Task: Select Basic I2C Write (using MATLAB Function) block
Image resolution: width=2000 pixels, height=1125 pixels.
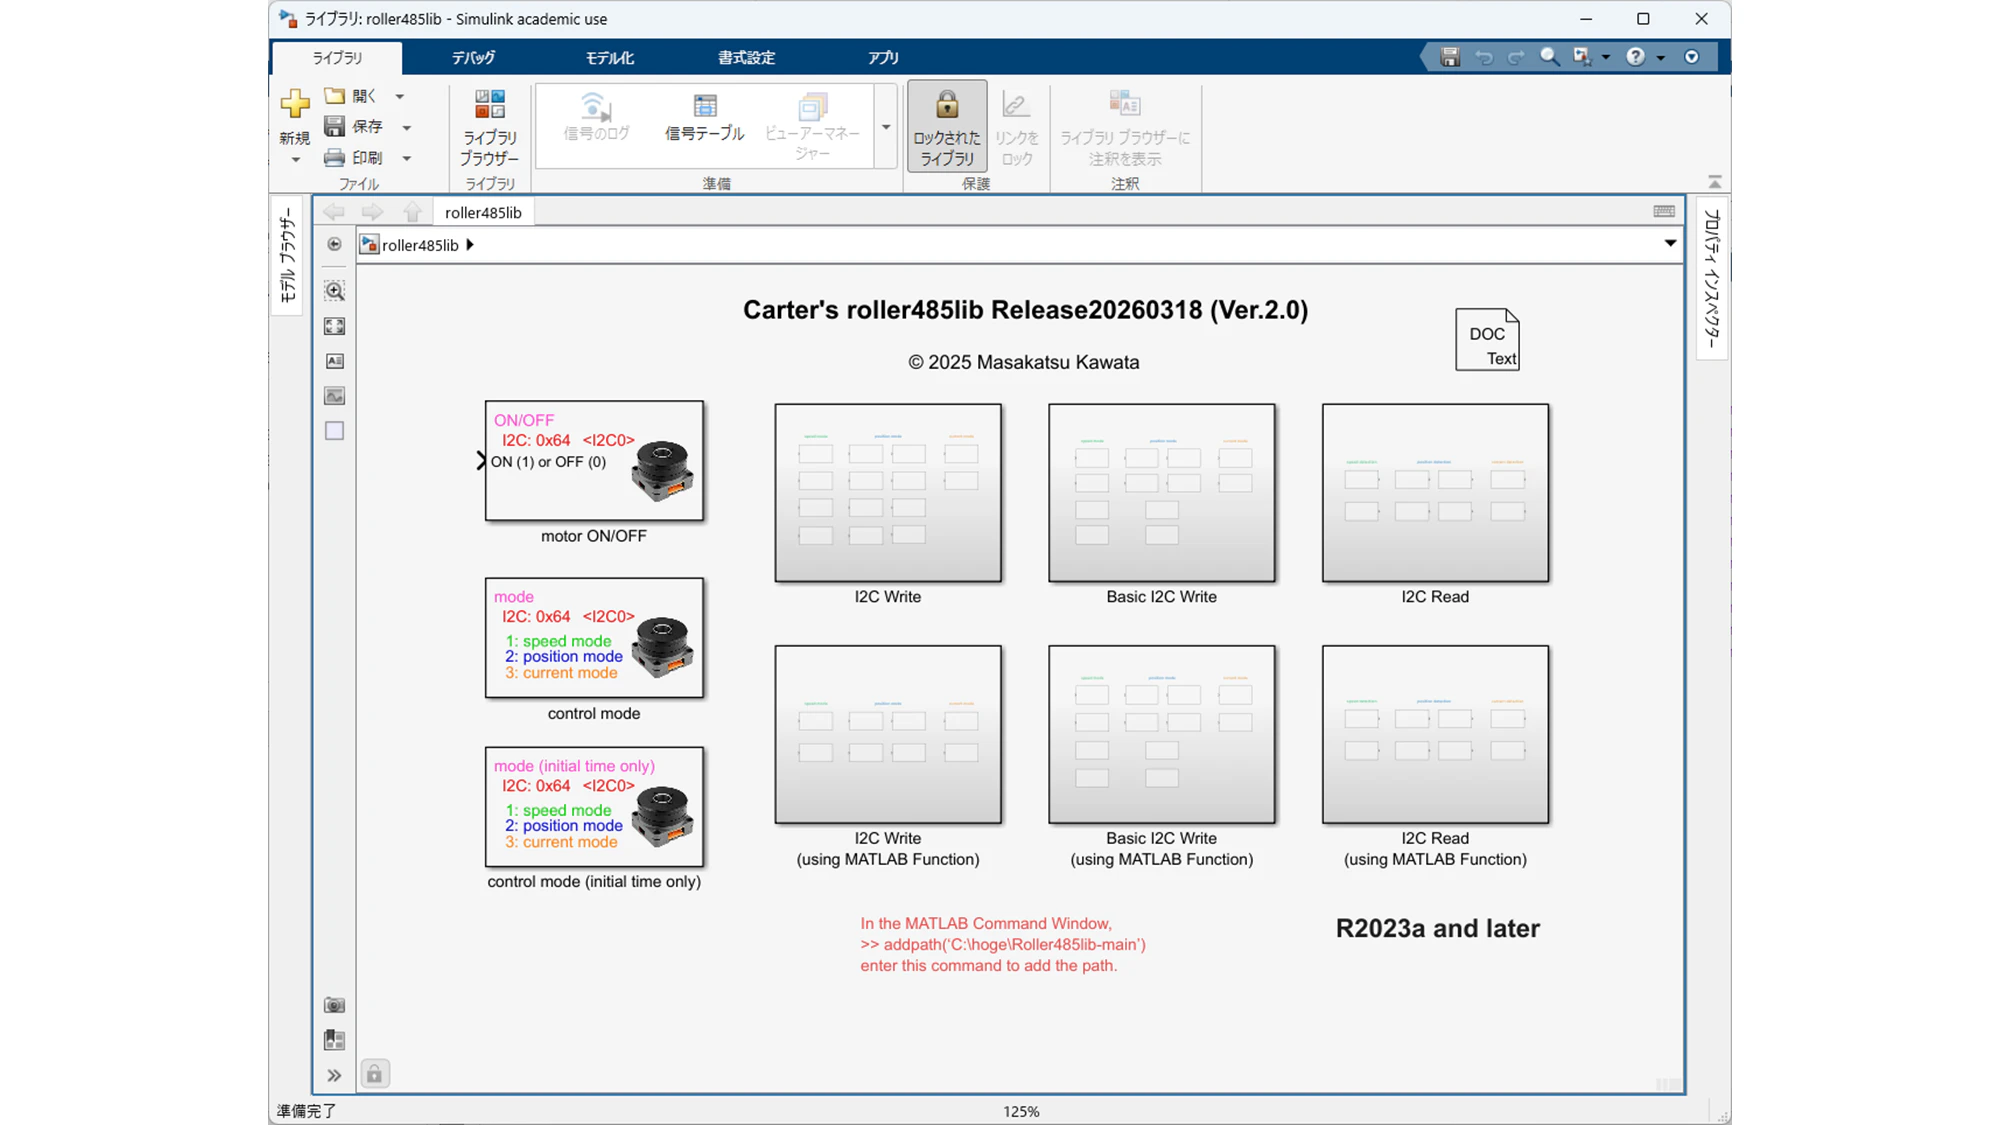Action: (x=1161, y=735)
